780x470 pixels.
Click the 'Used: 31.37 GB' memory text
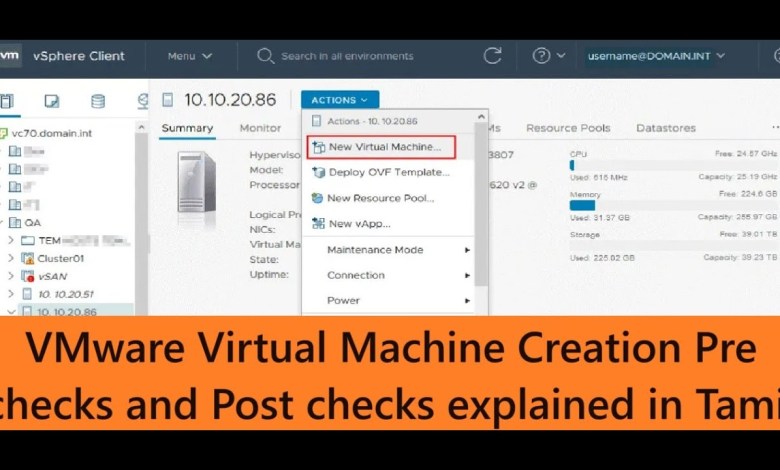coord(600,218)
